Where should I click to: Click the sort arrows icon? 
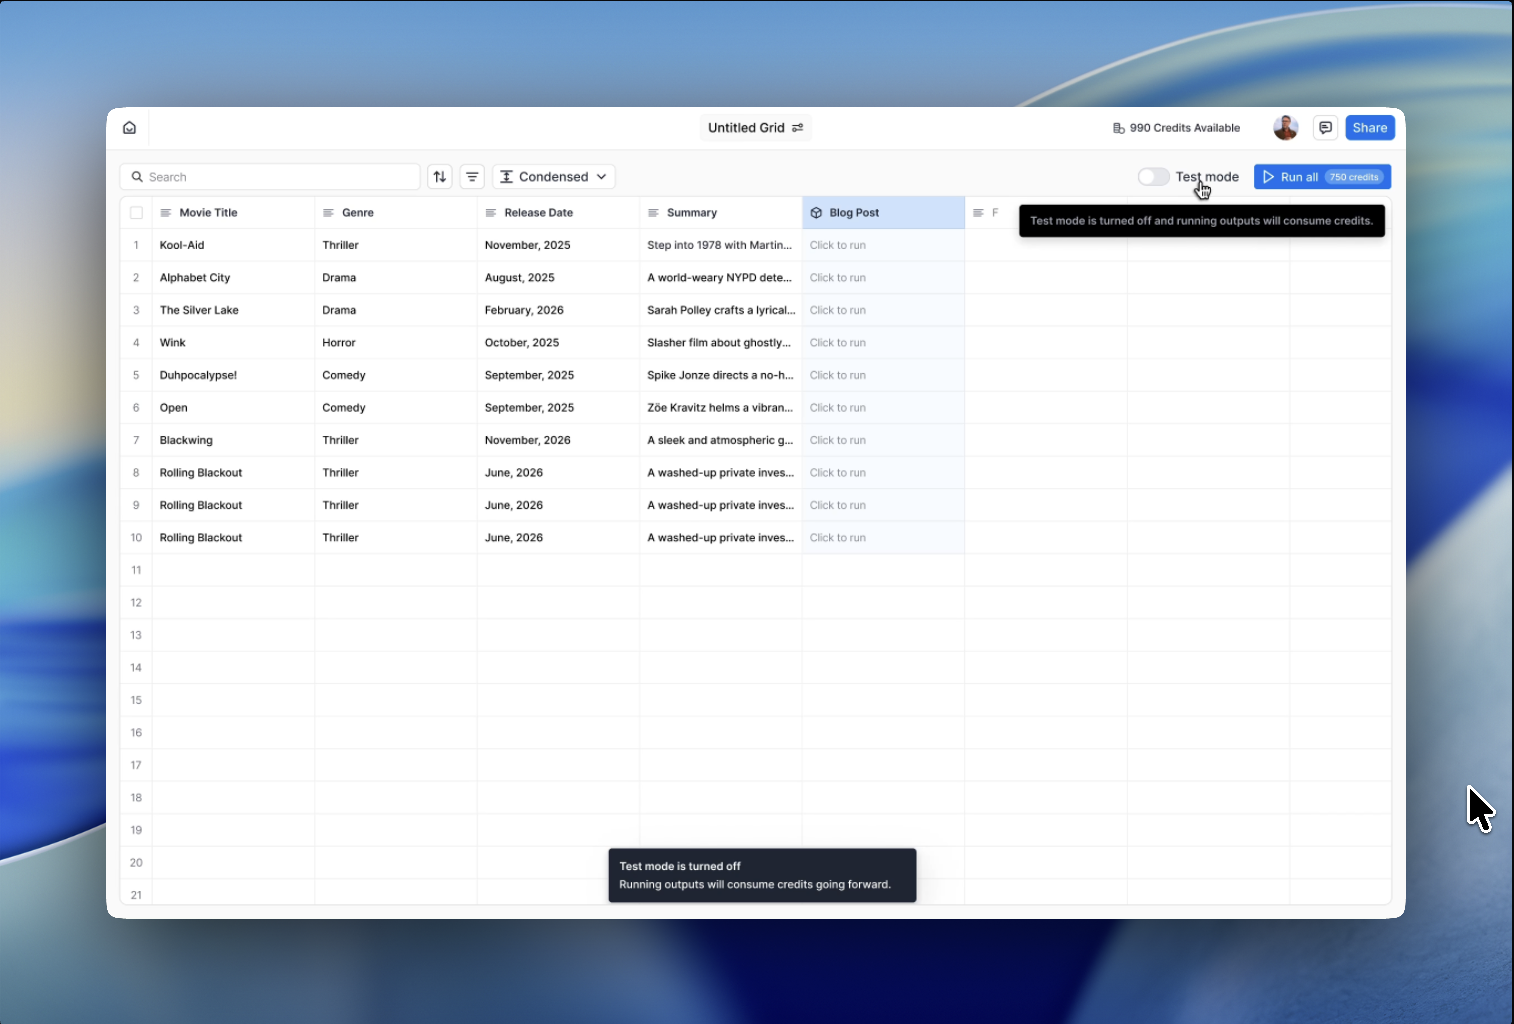tap(440, 177)
